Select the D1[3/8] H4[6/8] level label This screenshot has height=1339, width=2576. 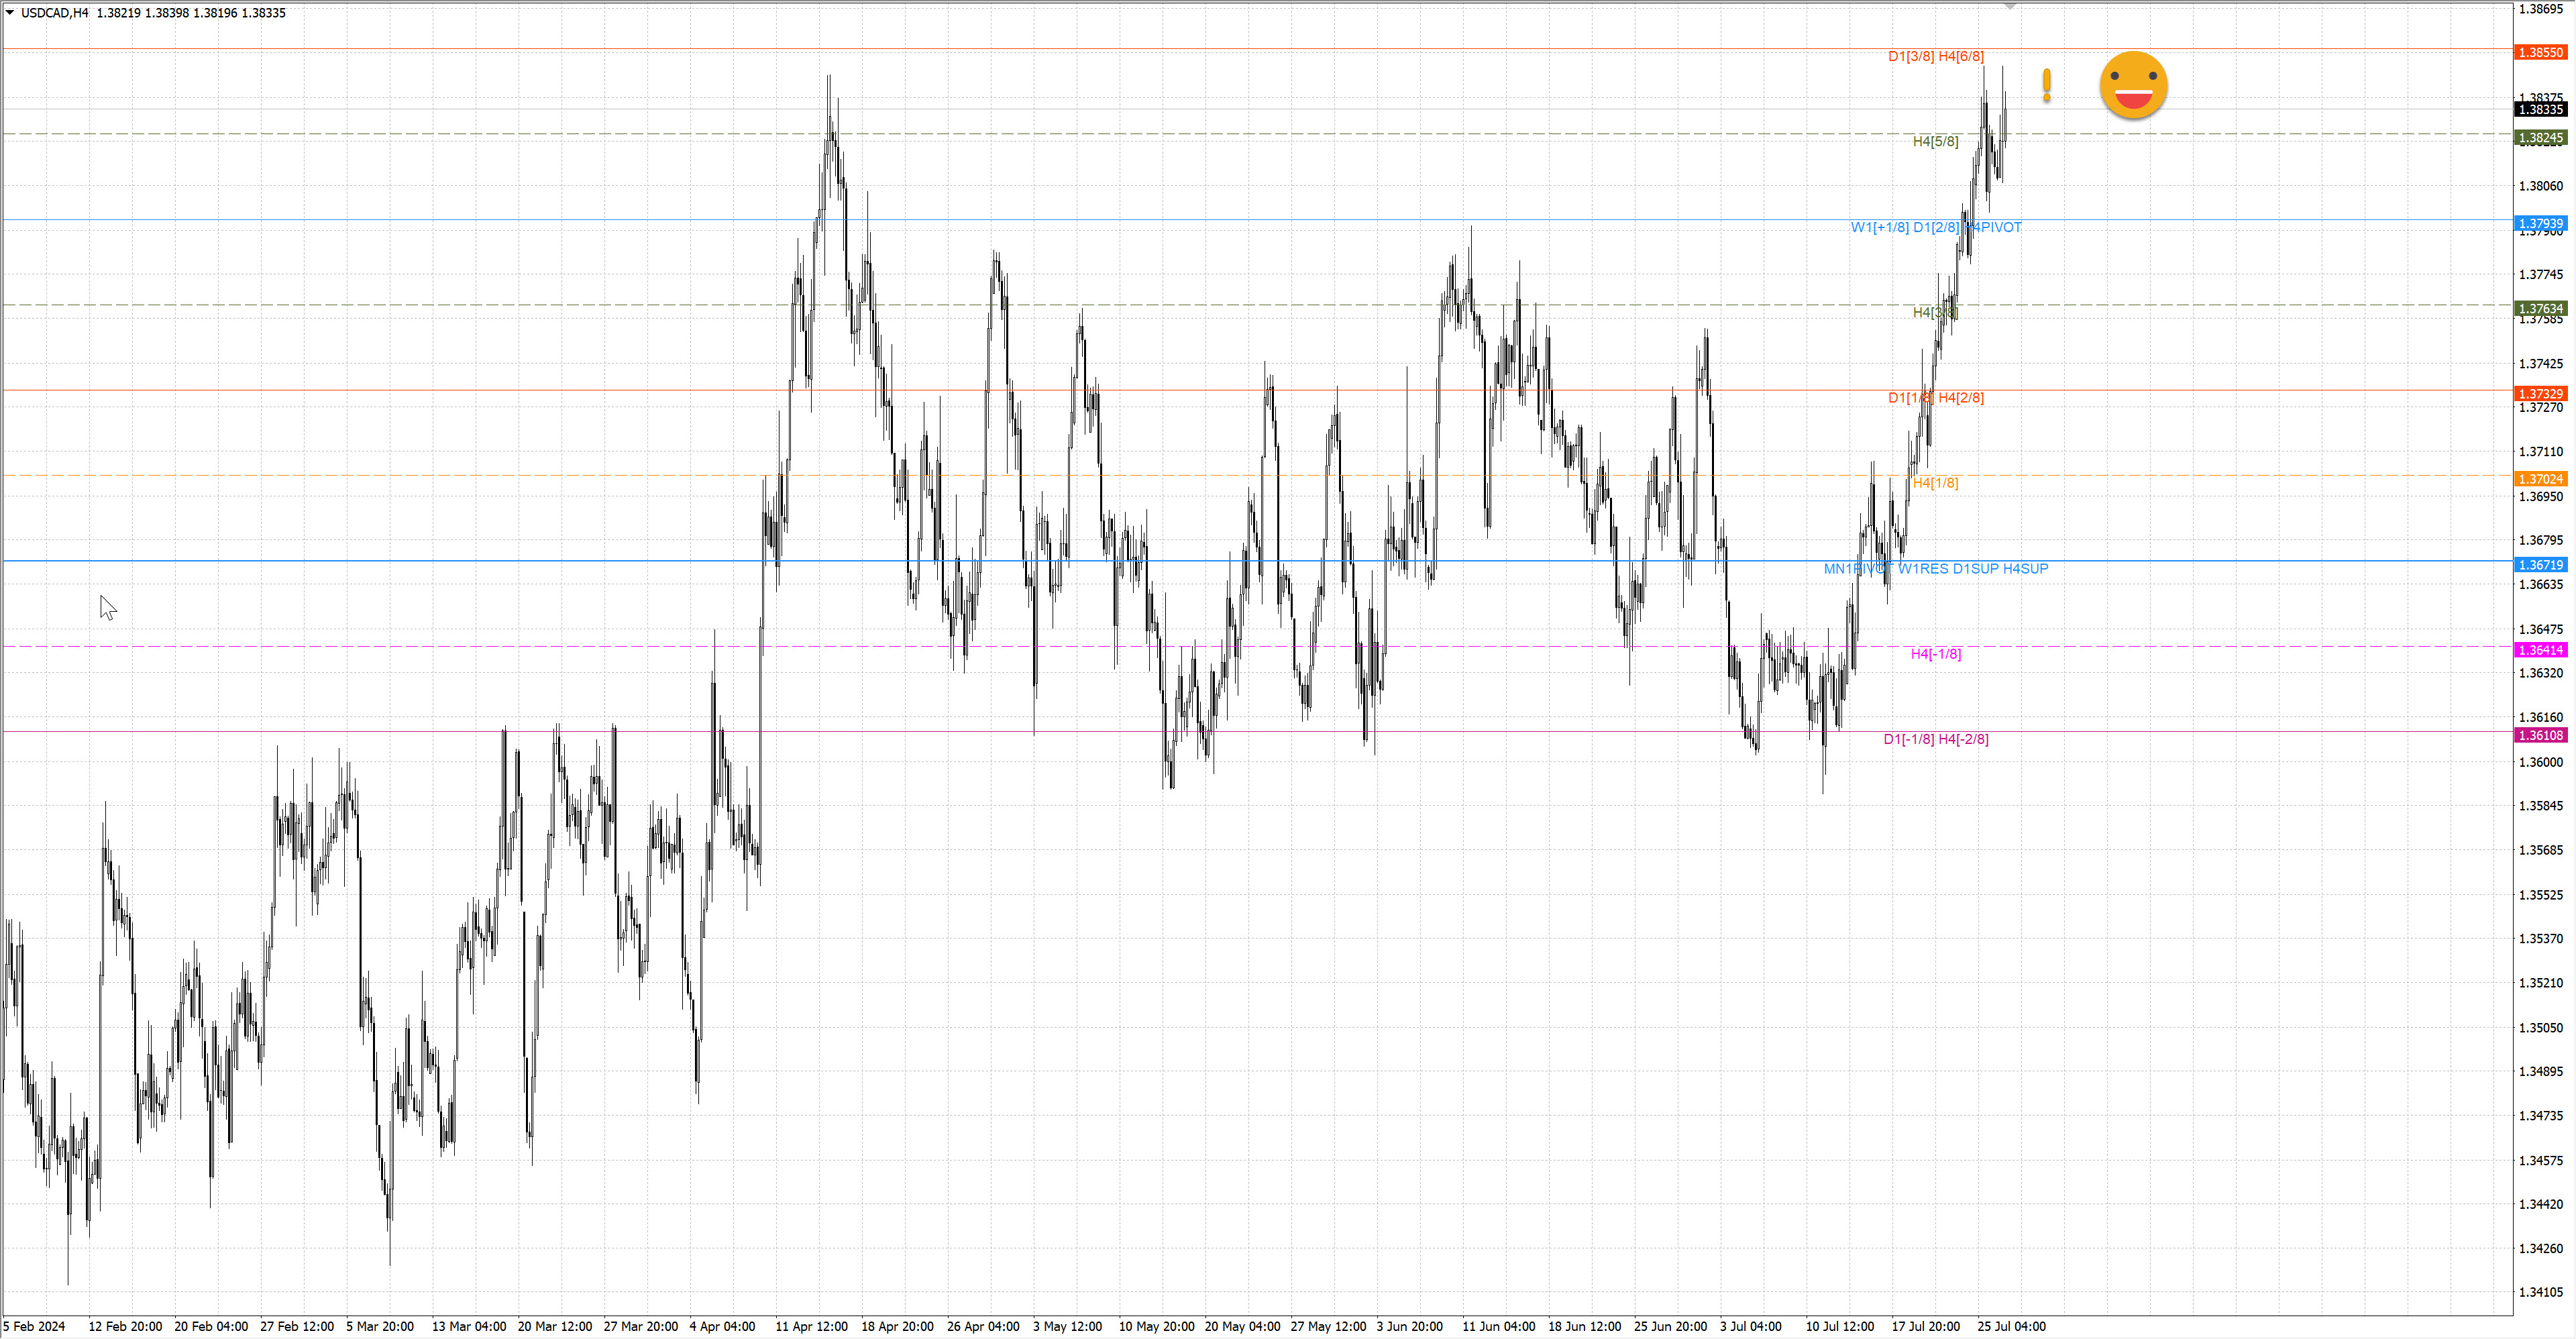[x=1935, y=57]
